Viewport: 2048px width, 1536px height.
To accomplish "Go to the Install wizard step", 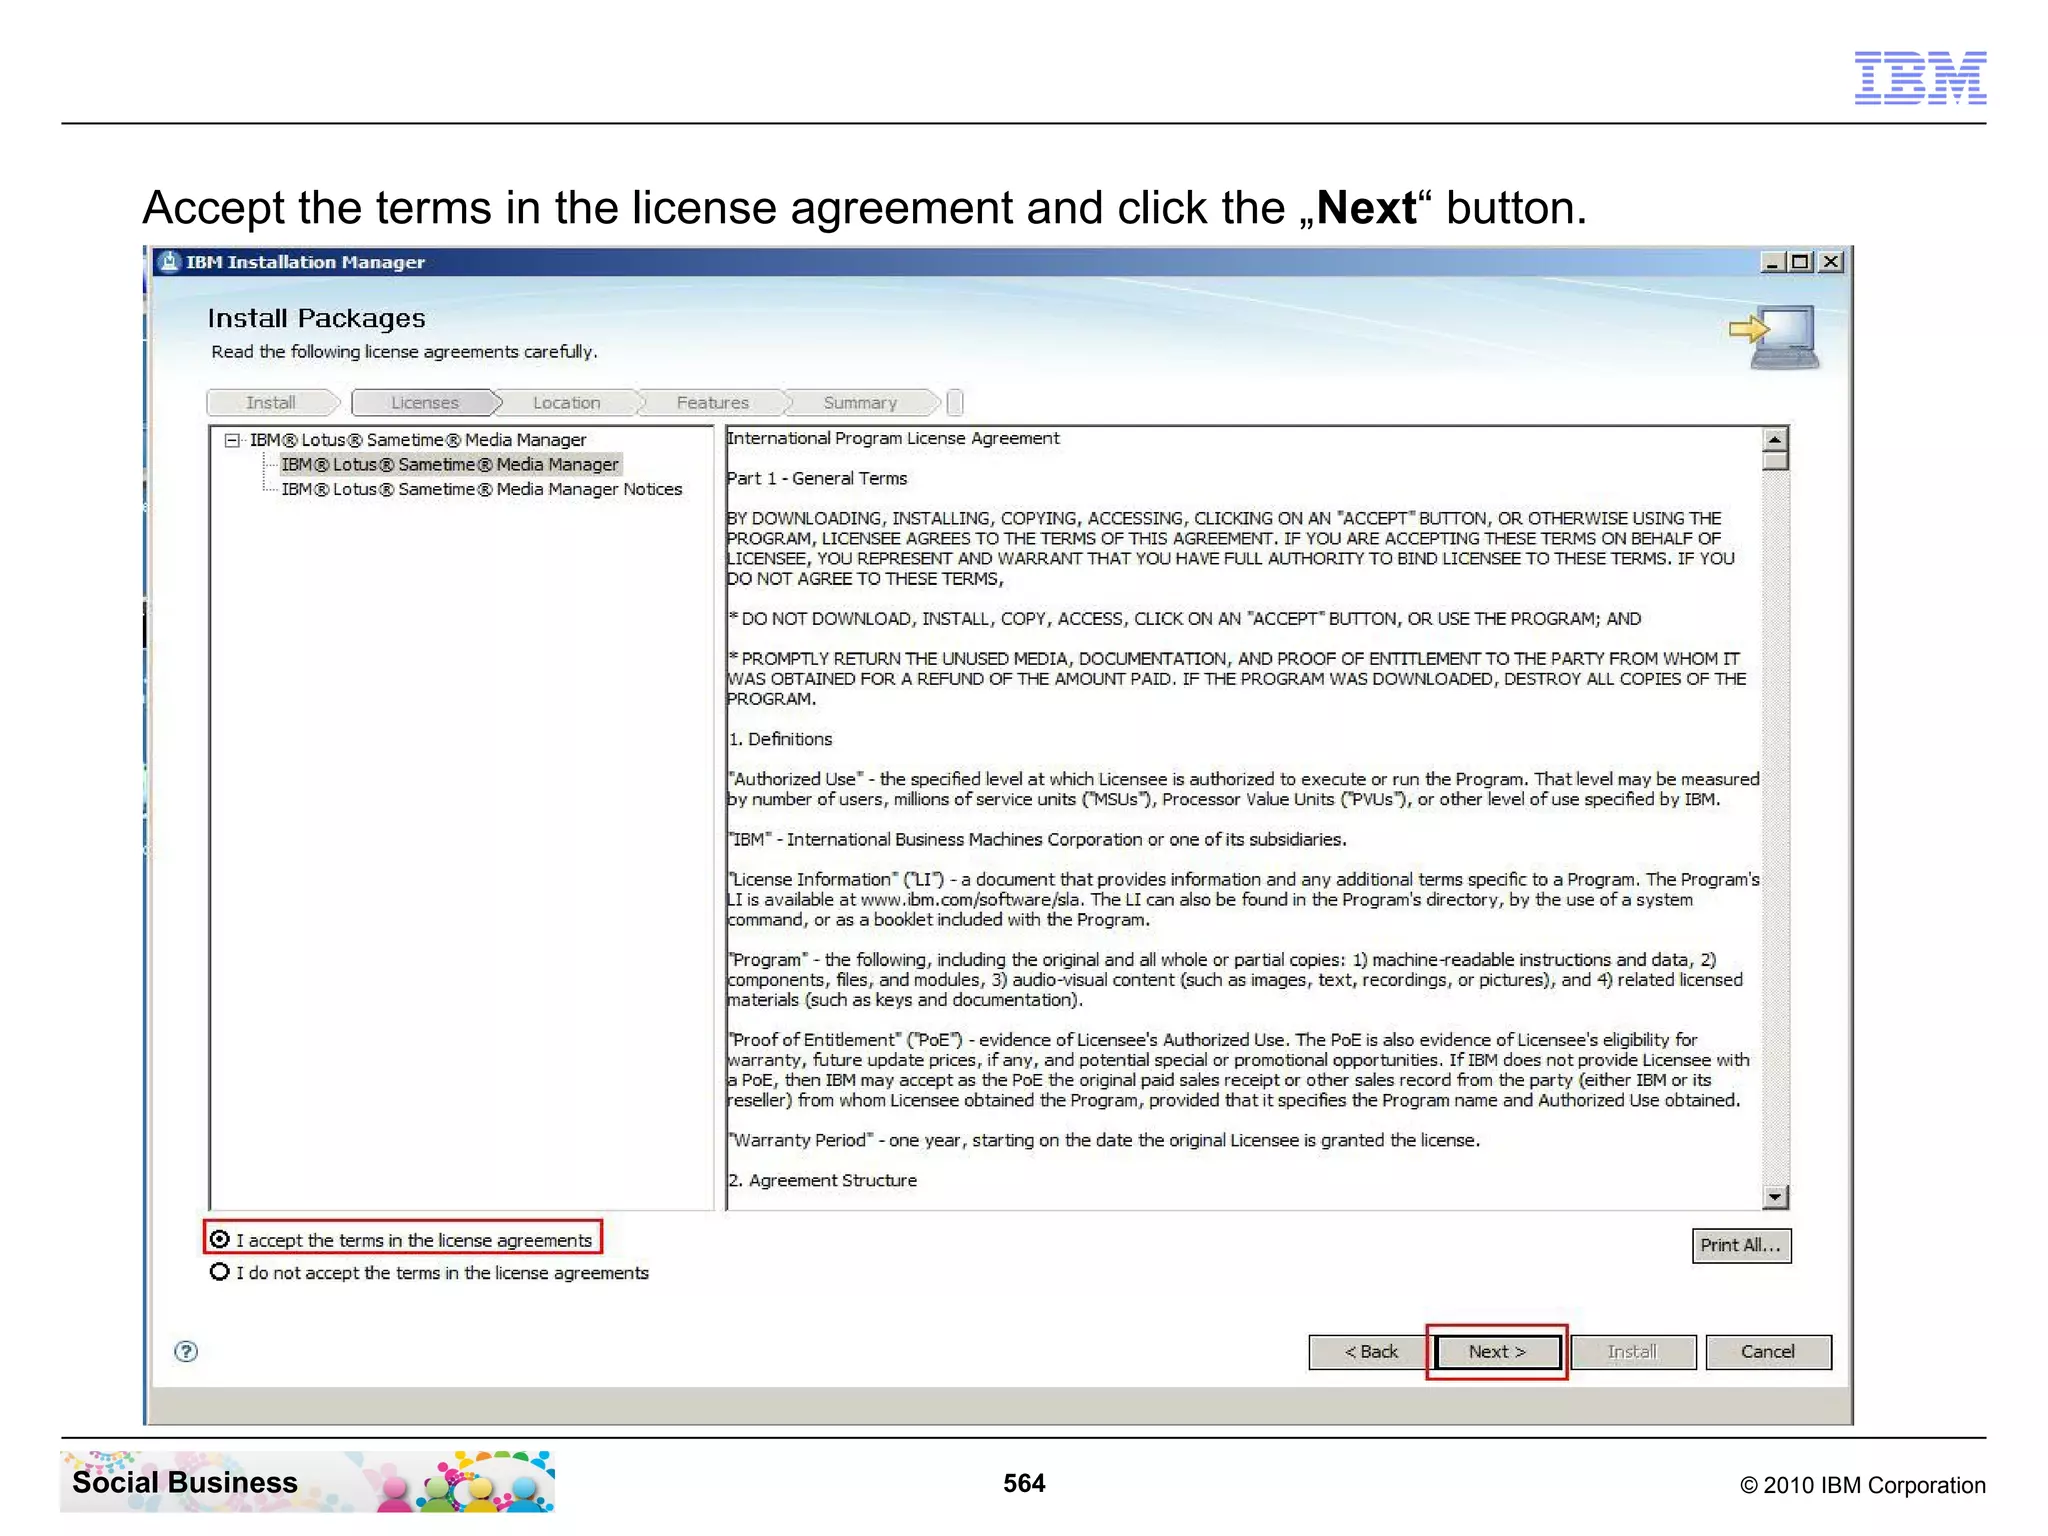I will [x=272, y=402].
